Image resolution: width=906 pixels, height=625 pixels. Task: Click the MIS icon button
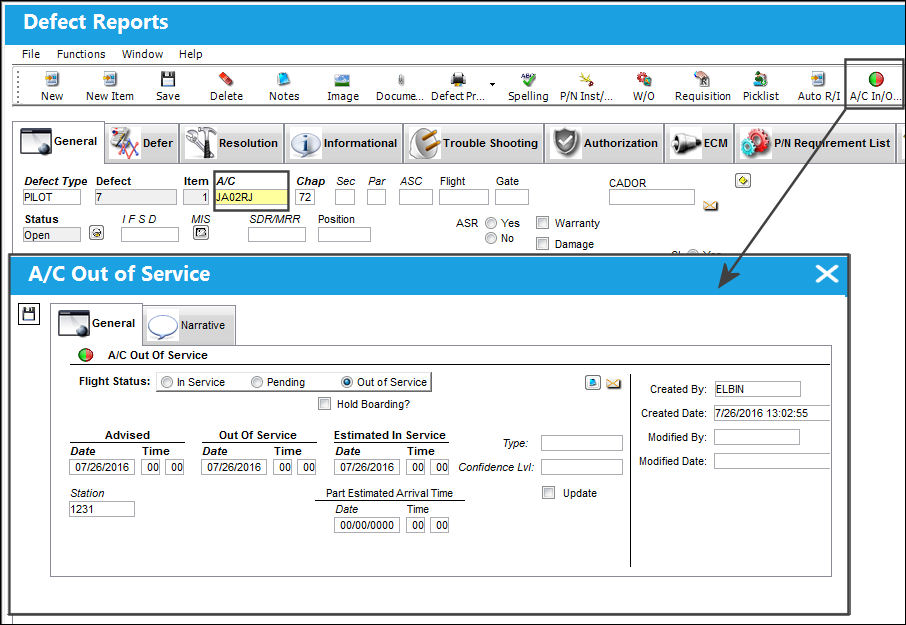pyautogui.click(x=200, y=232)
